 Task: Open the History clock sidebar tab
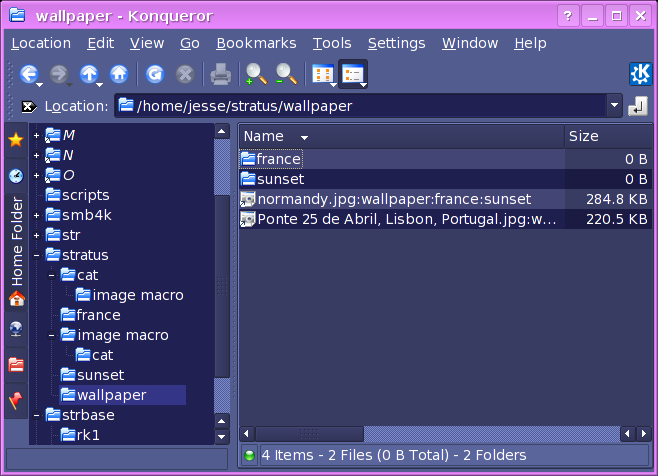[x=16, y=175]
